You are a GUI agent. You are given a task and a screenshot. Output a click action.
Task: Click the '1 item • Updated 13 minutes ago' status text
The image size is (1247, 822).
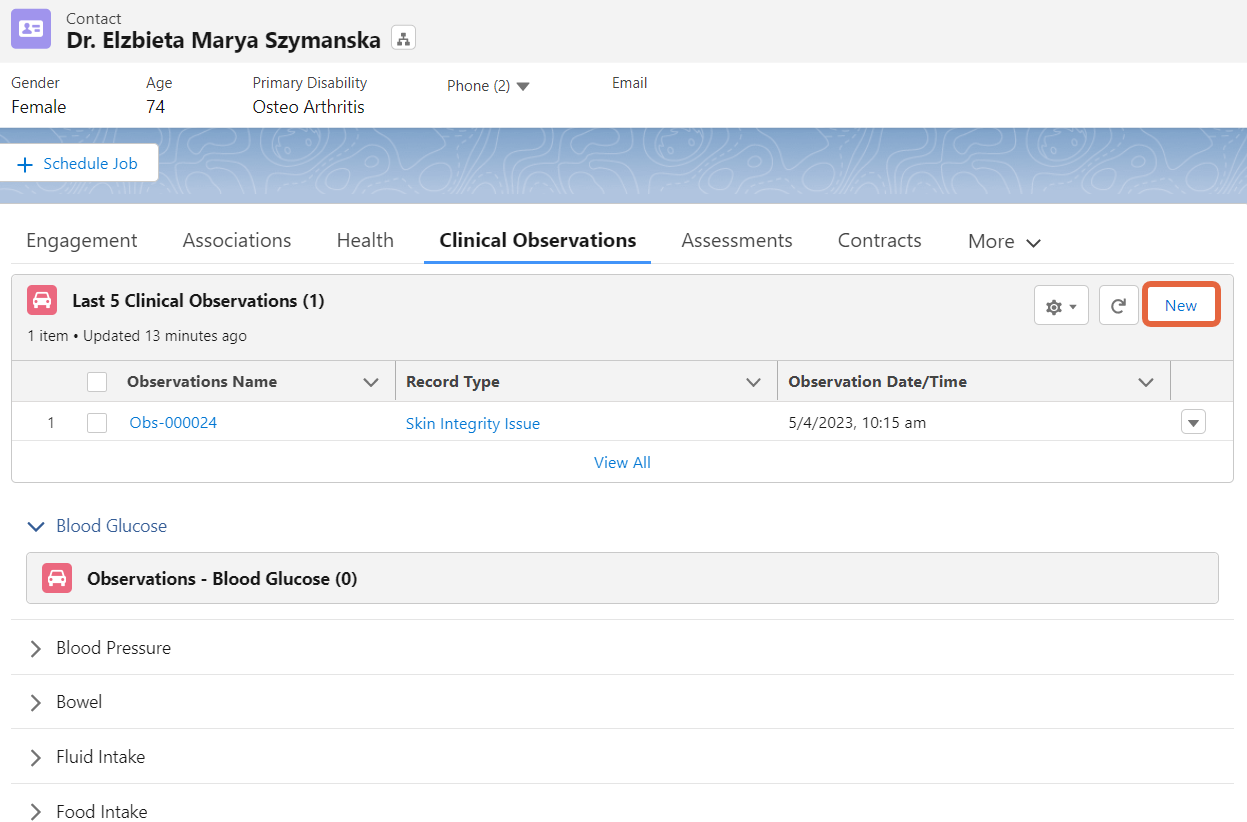coord(137,336)
